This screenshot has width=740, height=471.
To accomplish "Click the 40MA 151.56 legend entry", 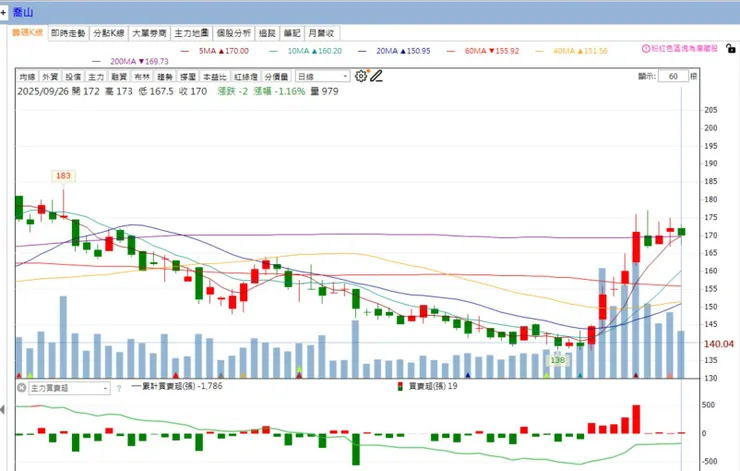I will (x=572, y=51).
